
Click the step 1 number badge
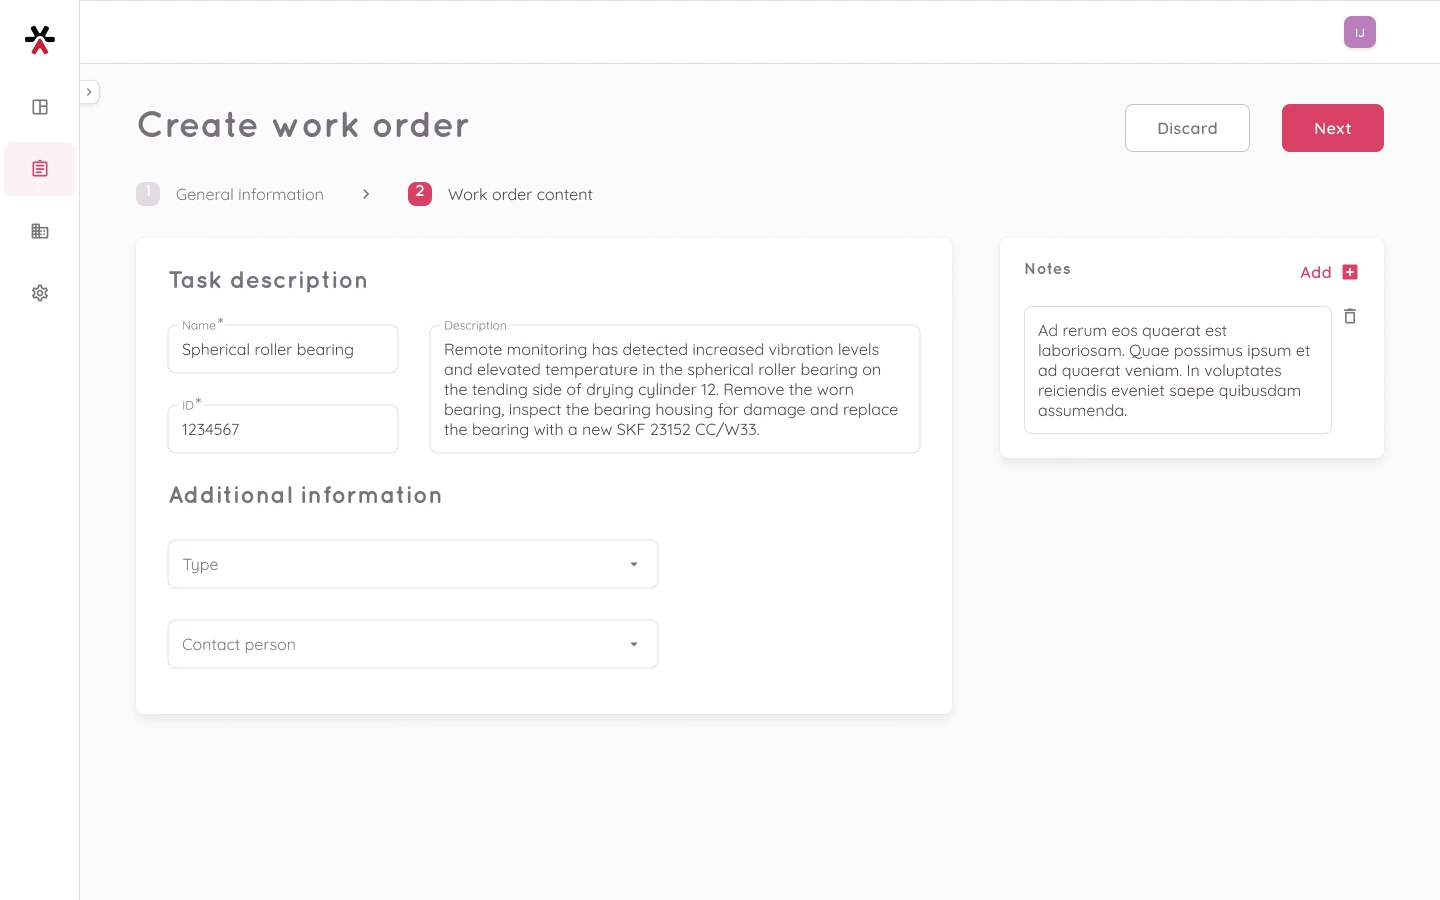point(148,193)
